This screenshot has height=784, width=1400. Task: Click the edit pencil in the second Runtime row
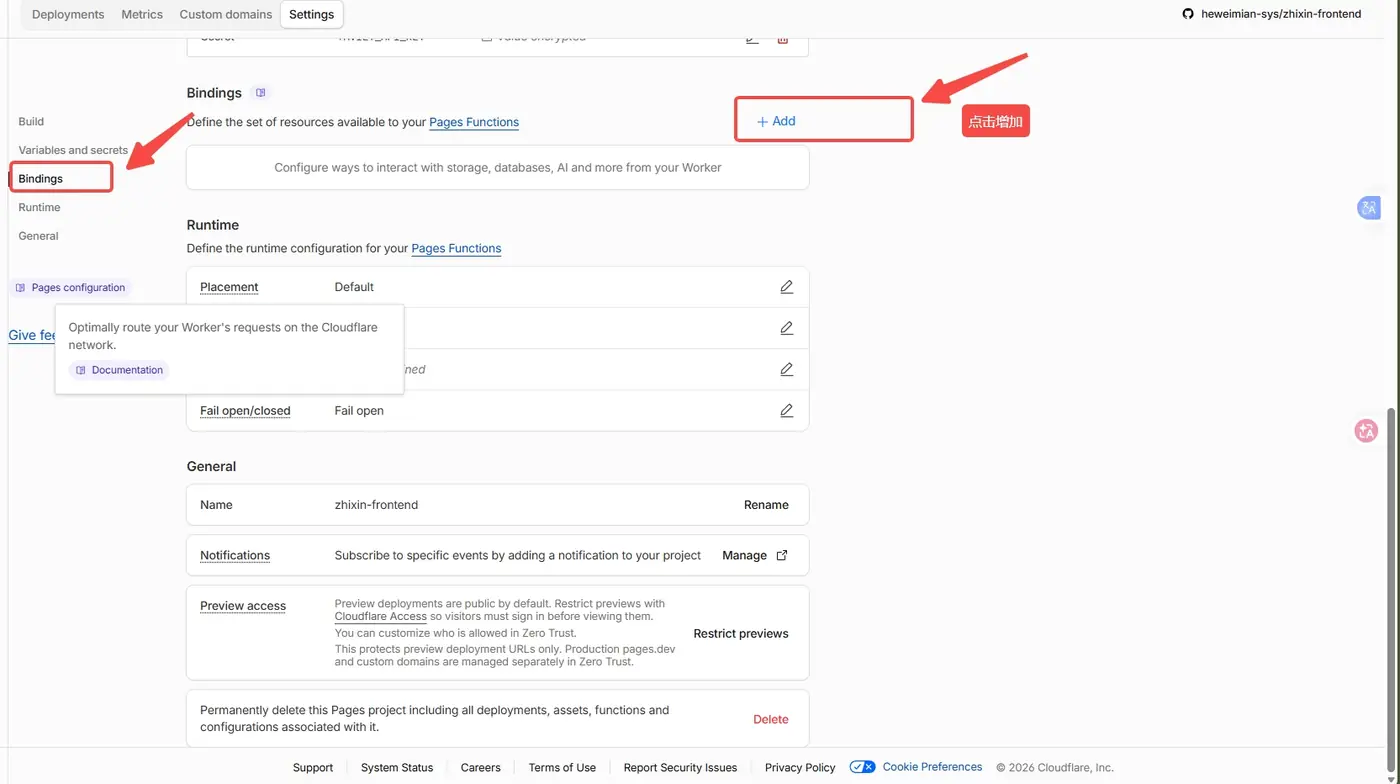coord(787,328)
